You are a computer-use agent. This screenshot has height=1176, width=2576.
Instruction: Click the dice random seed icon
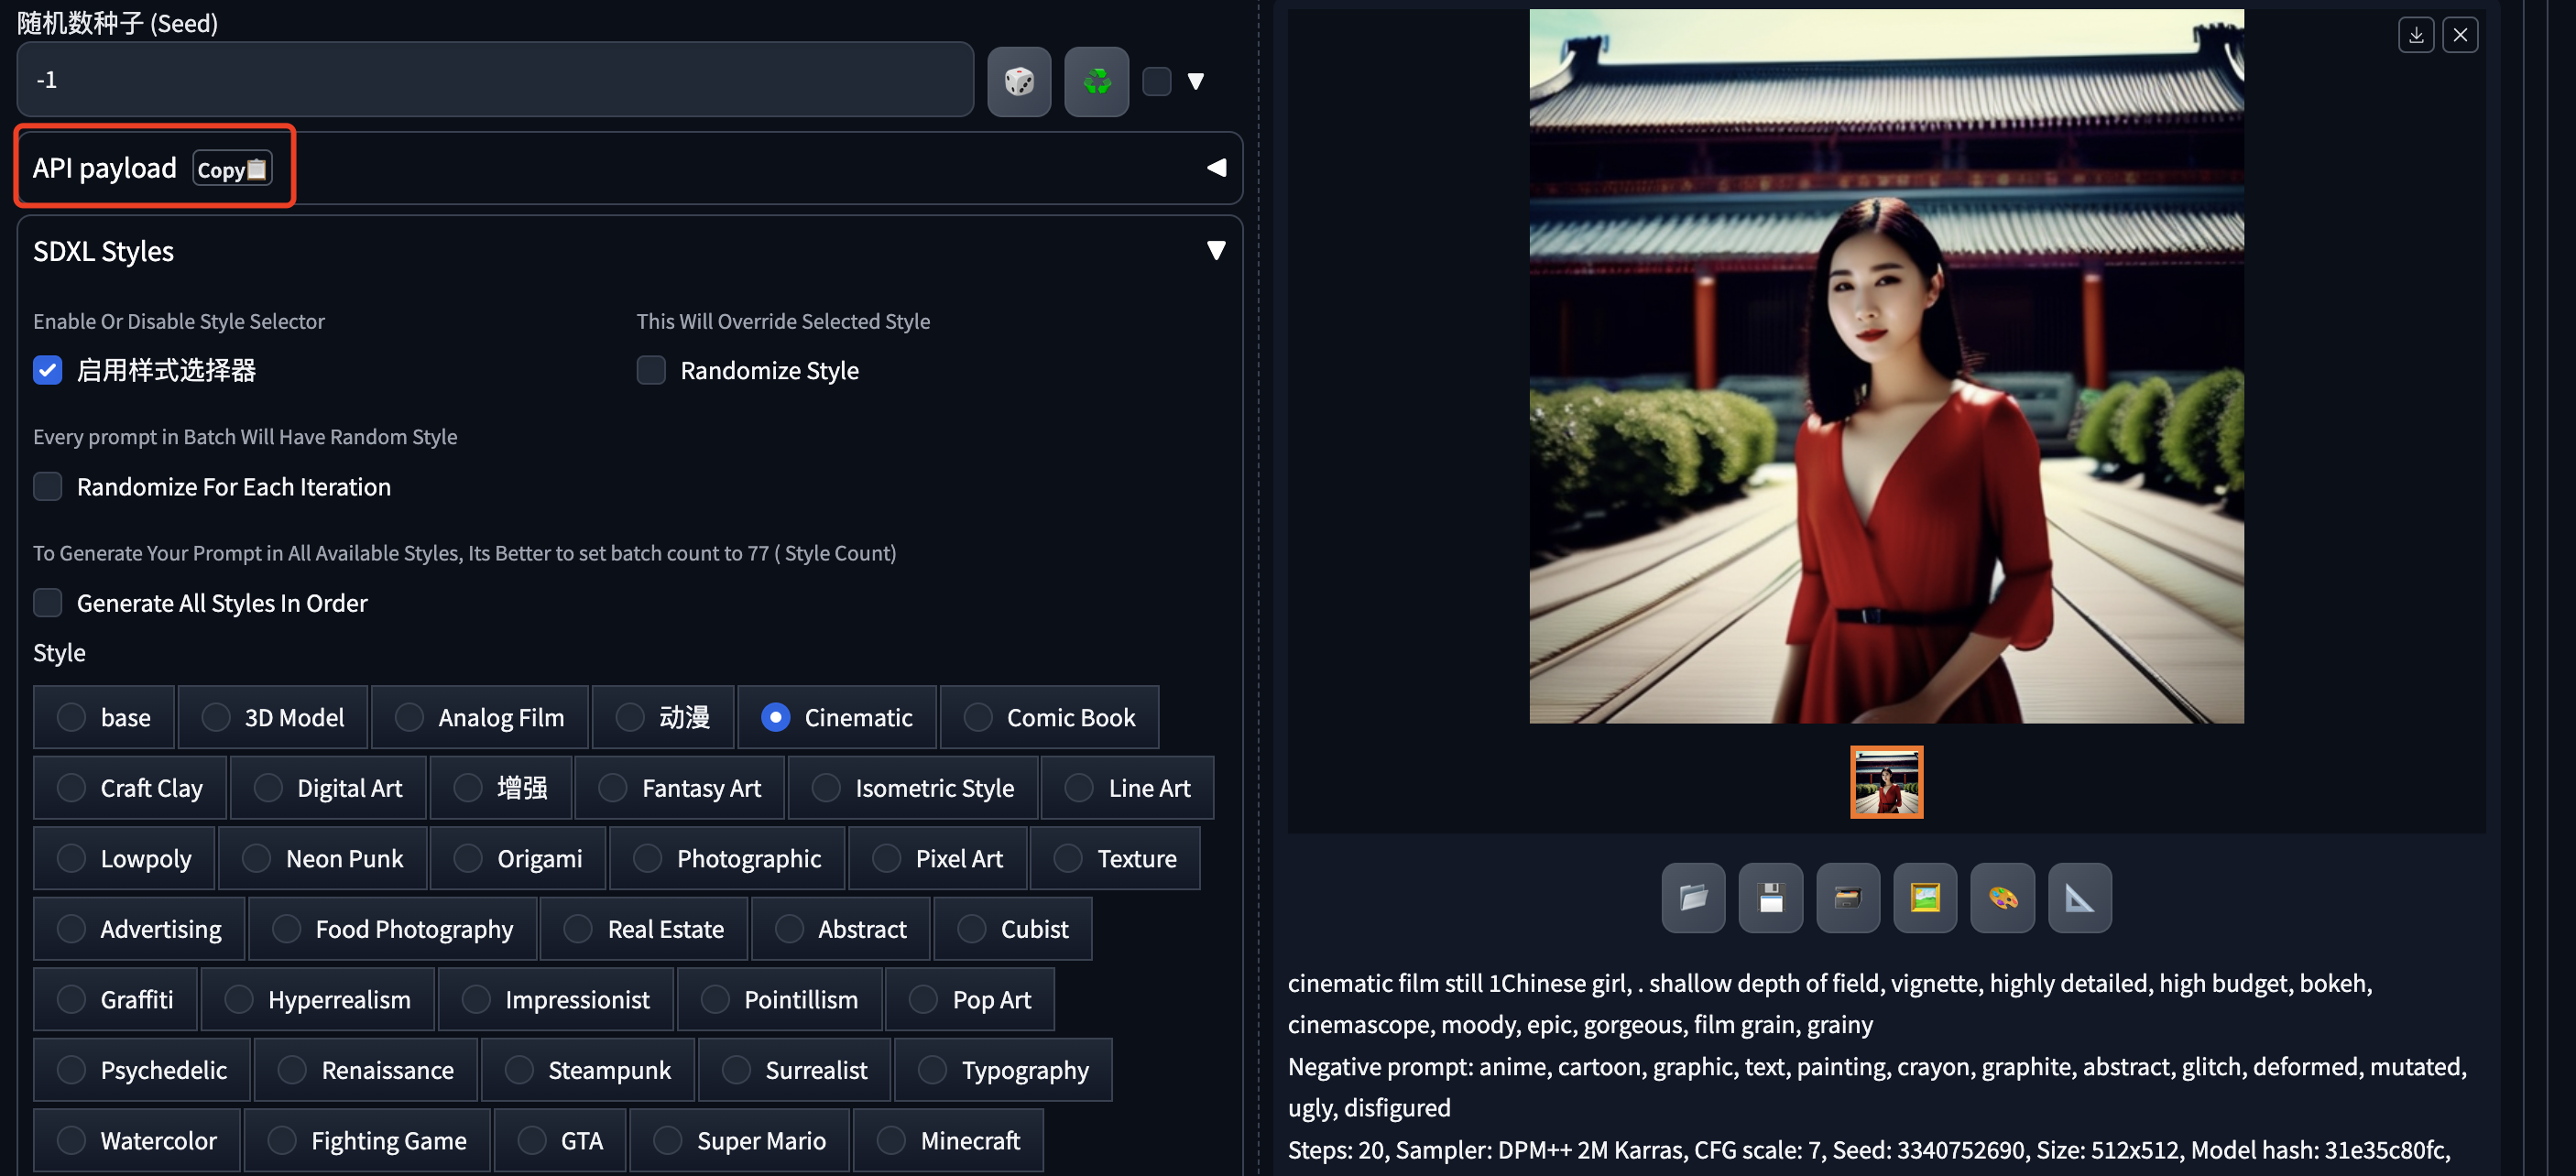1018,81
